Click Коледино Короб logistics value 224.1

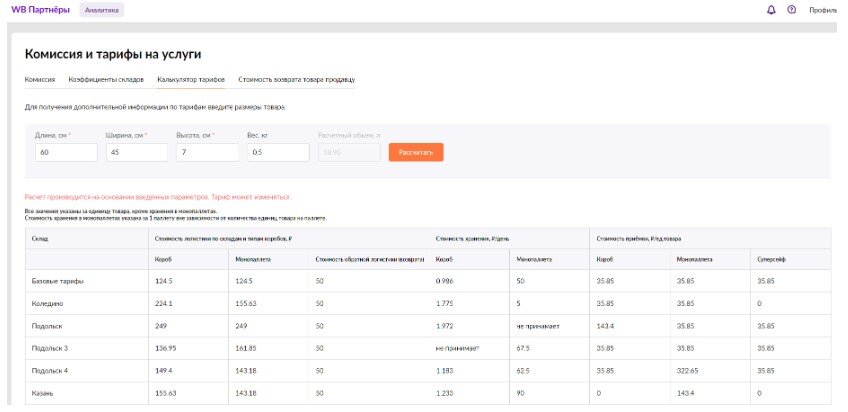coord(164,304)
